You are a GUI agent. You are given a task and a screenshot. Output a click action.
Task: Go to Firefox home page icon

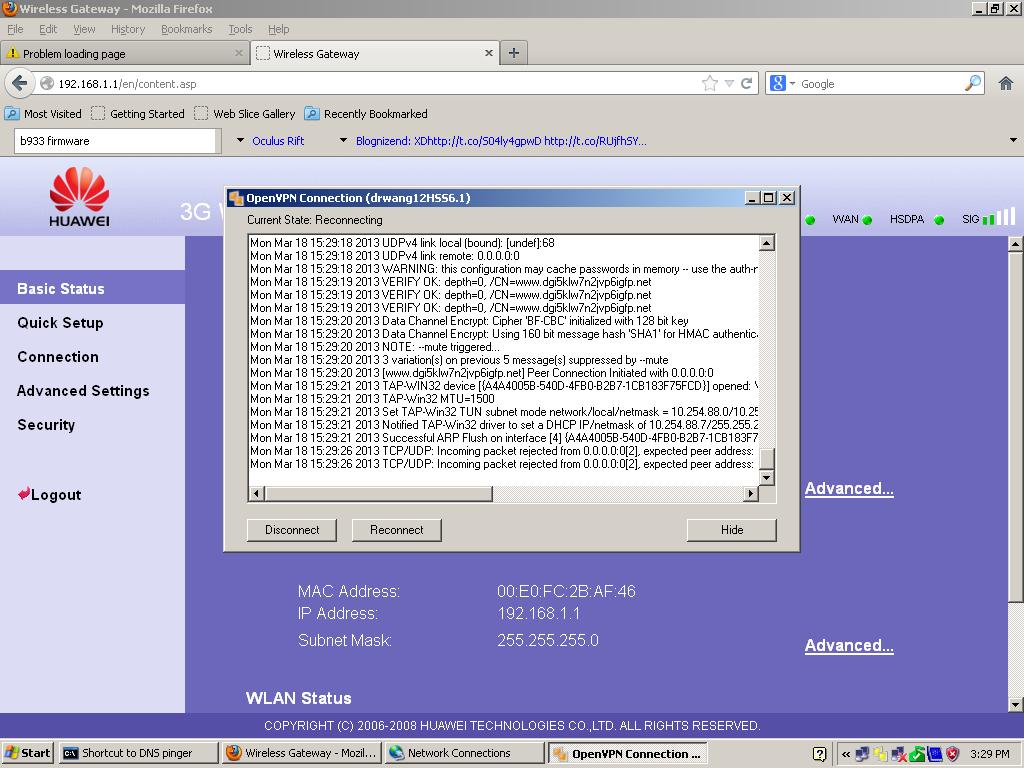pos(1006,84)
